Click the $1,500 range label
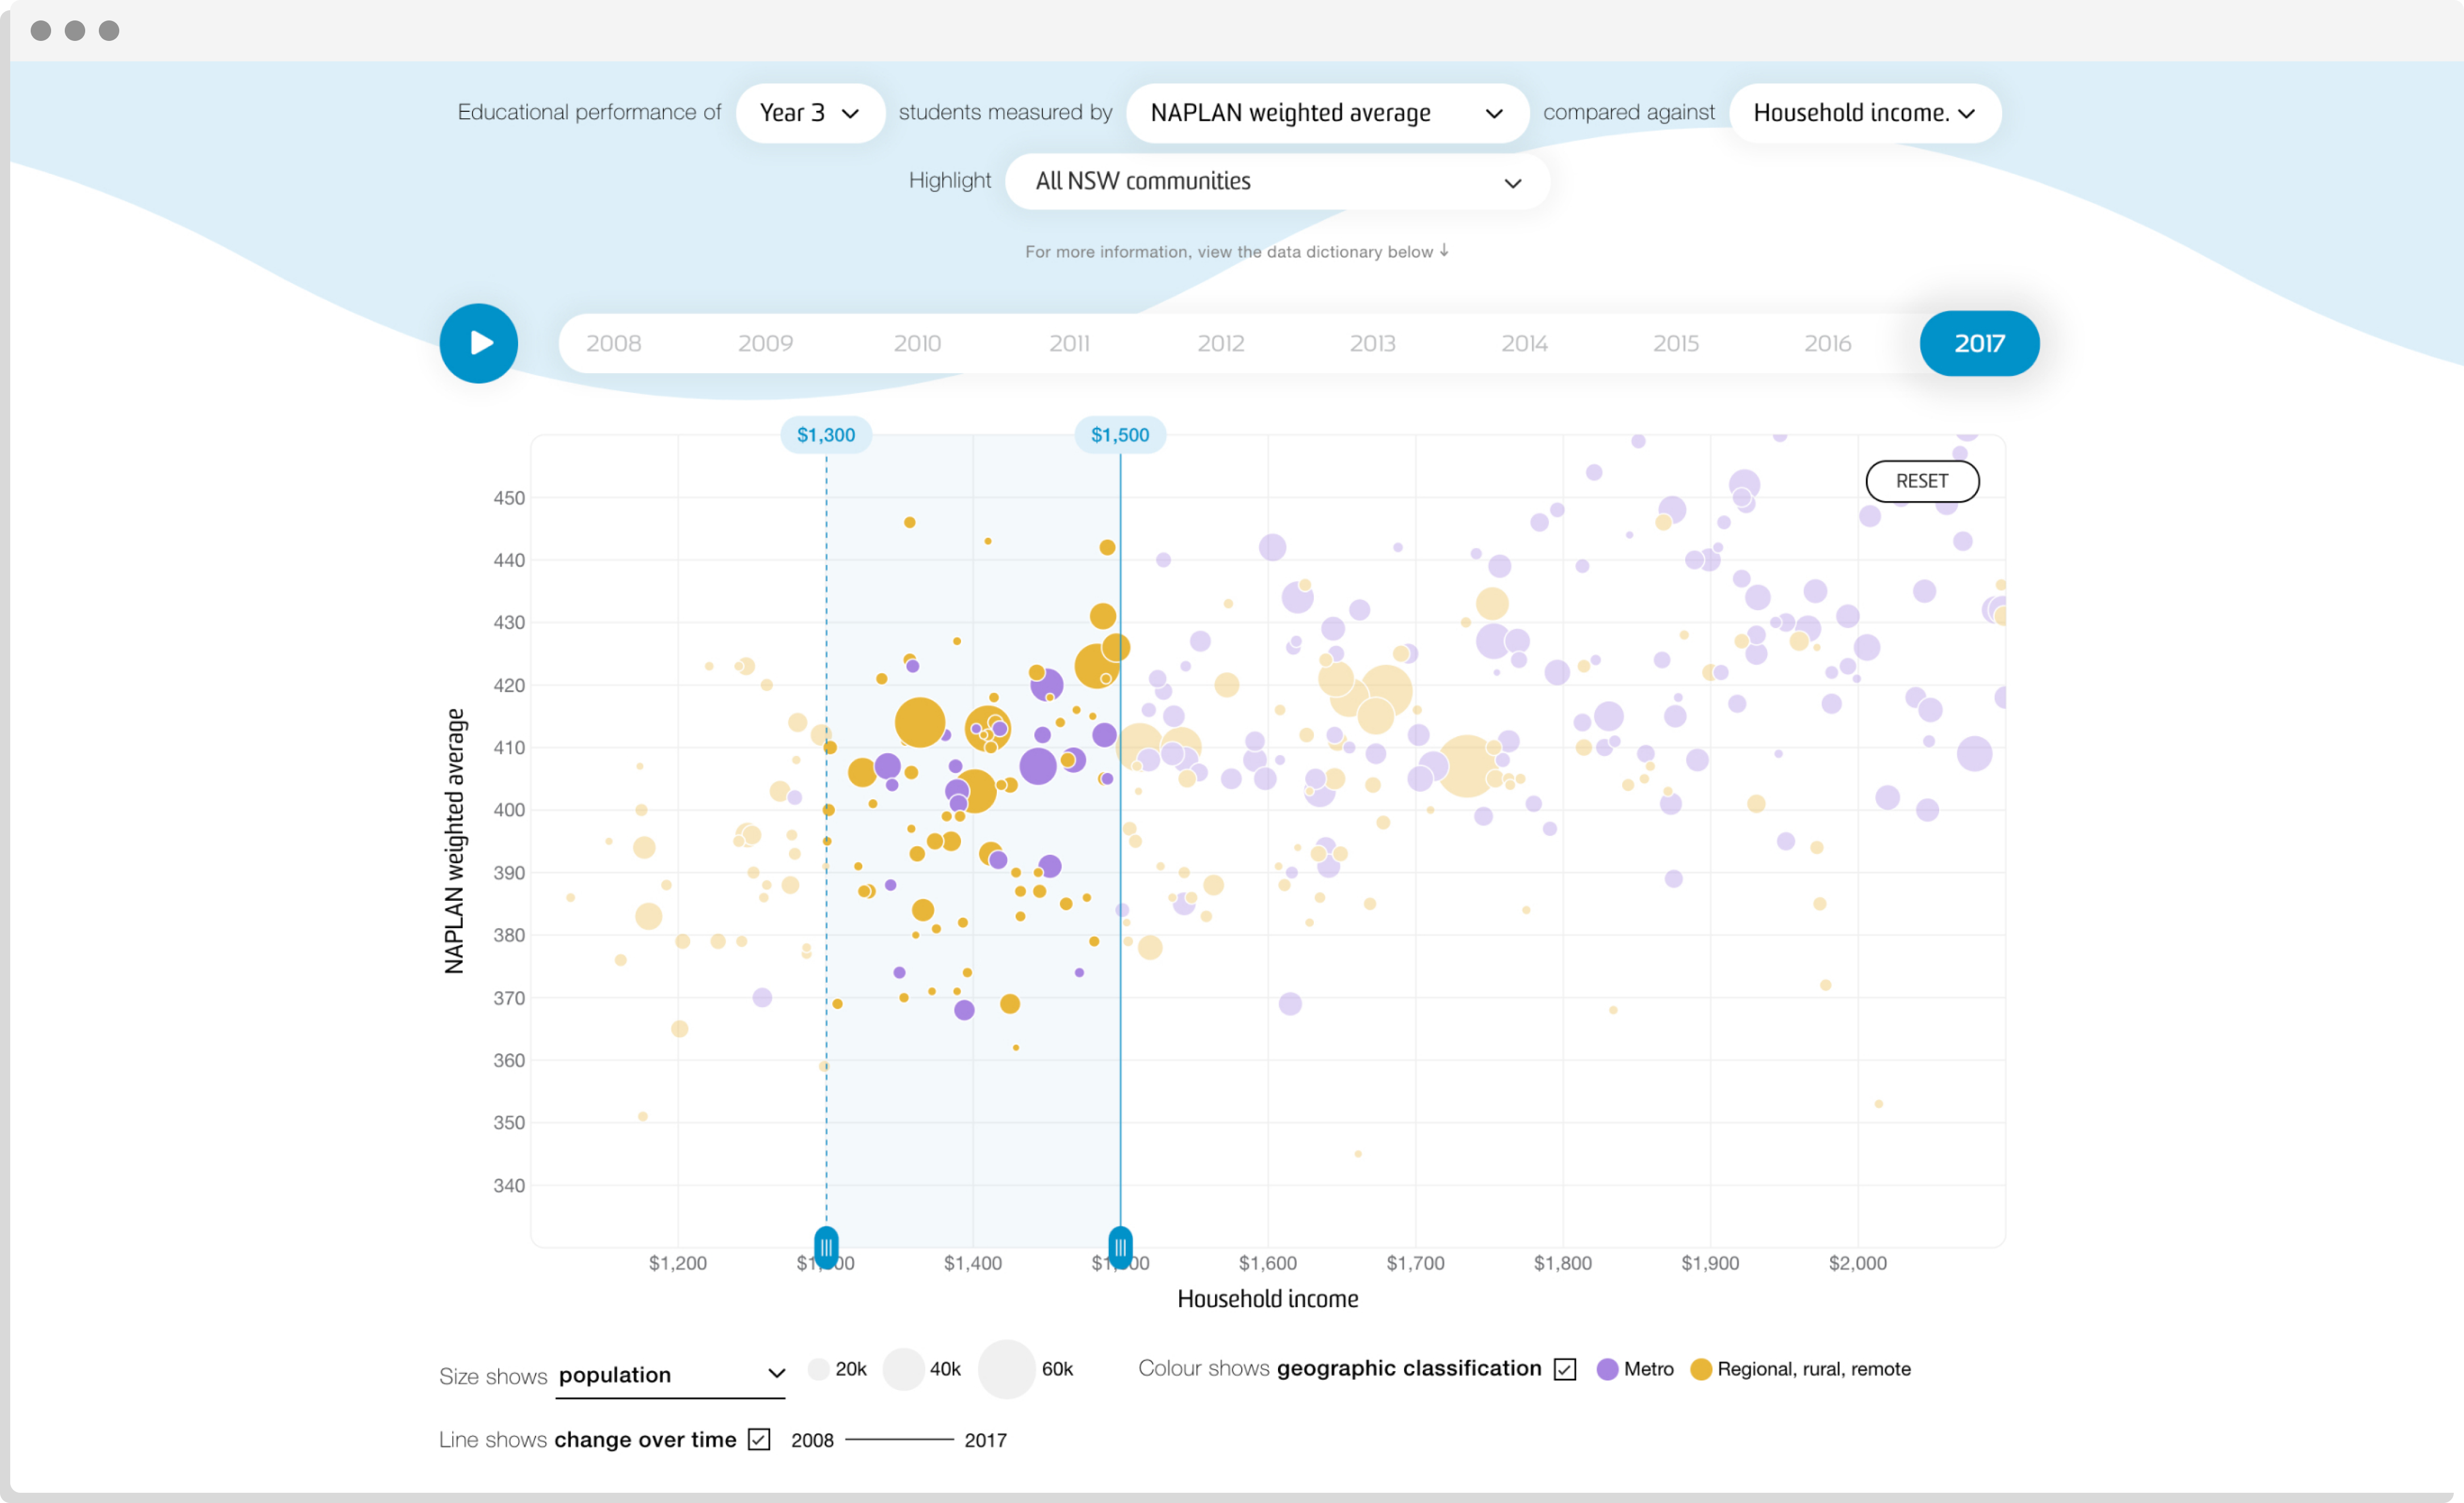This screenshot has height=1503, width=2464. 1120,435
